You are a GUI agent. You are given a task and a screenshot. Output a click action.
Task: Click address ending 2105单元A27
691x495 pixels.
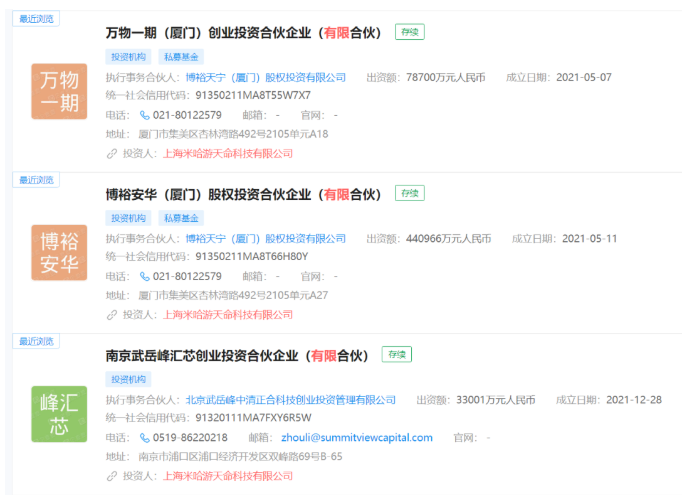[x=234, y=296]
